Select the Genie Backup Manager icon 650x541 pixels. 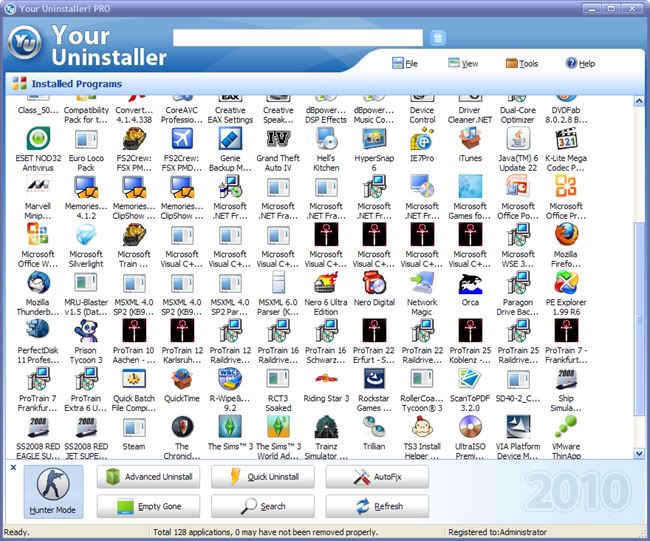click(x=230, y=138)
